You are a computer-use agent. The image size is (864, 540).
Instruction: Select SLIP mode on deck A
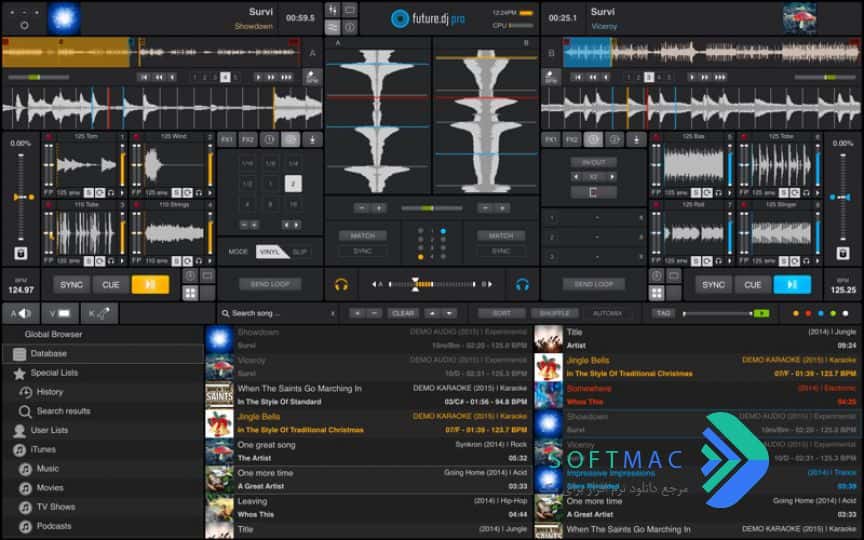[300, 252]
